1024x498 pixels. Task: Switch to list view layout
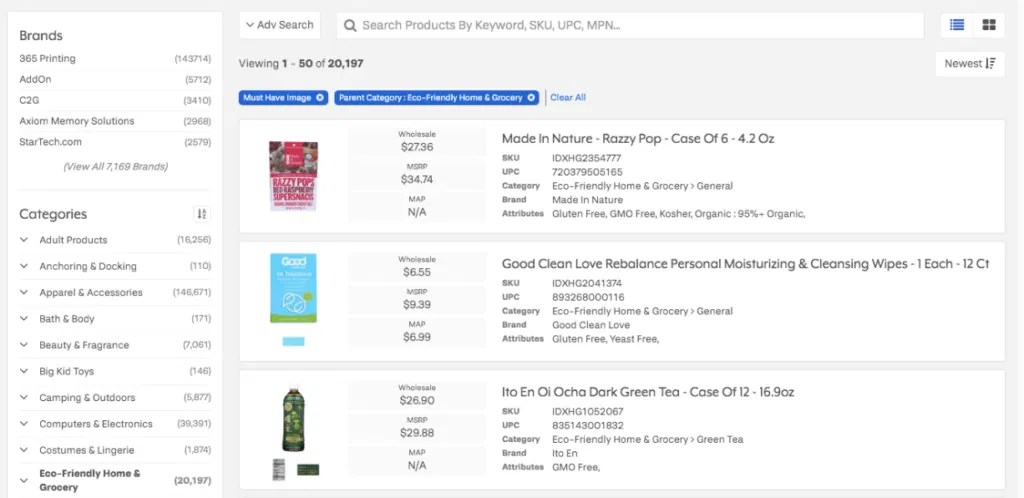click(x=957, y=25)
